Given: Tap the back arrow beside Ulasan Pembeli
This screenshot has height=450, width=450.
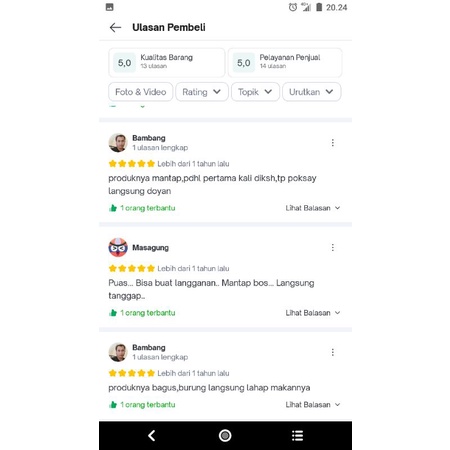Looking at the screenshot, I should click(x=115, y=27).
